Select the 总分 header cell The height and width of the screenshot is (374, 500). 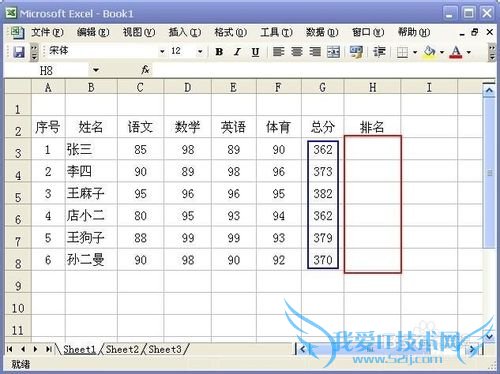(322, 127)
